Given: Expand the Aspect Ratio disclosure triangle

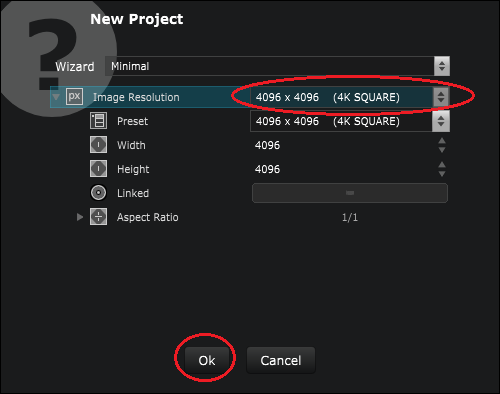Looking at the screenshot, I should tap(80, 217).
